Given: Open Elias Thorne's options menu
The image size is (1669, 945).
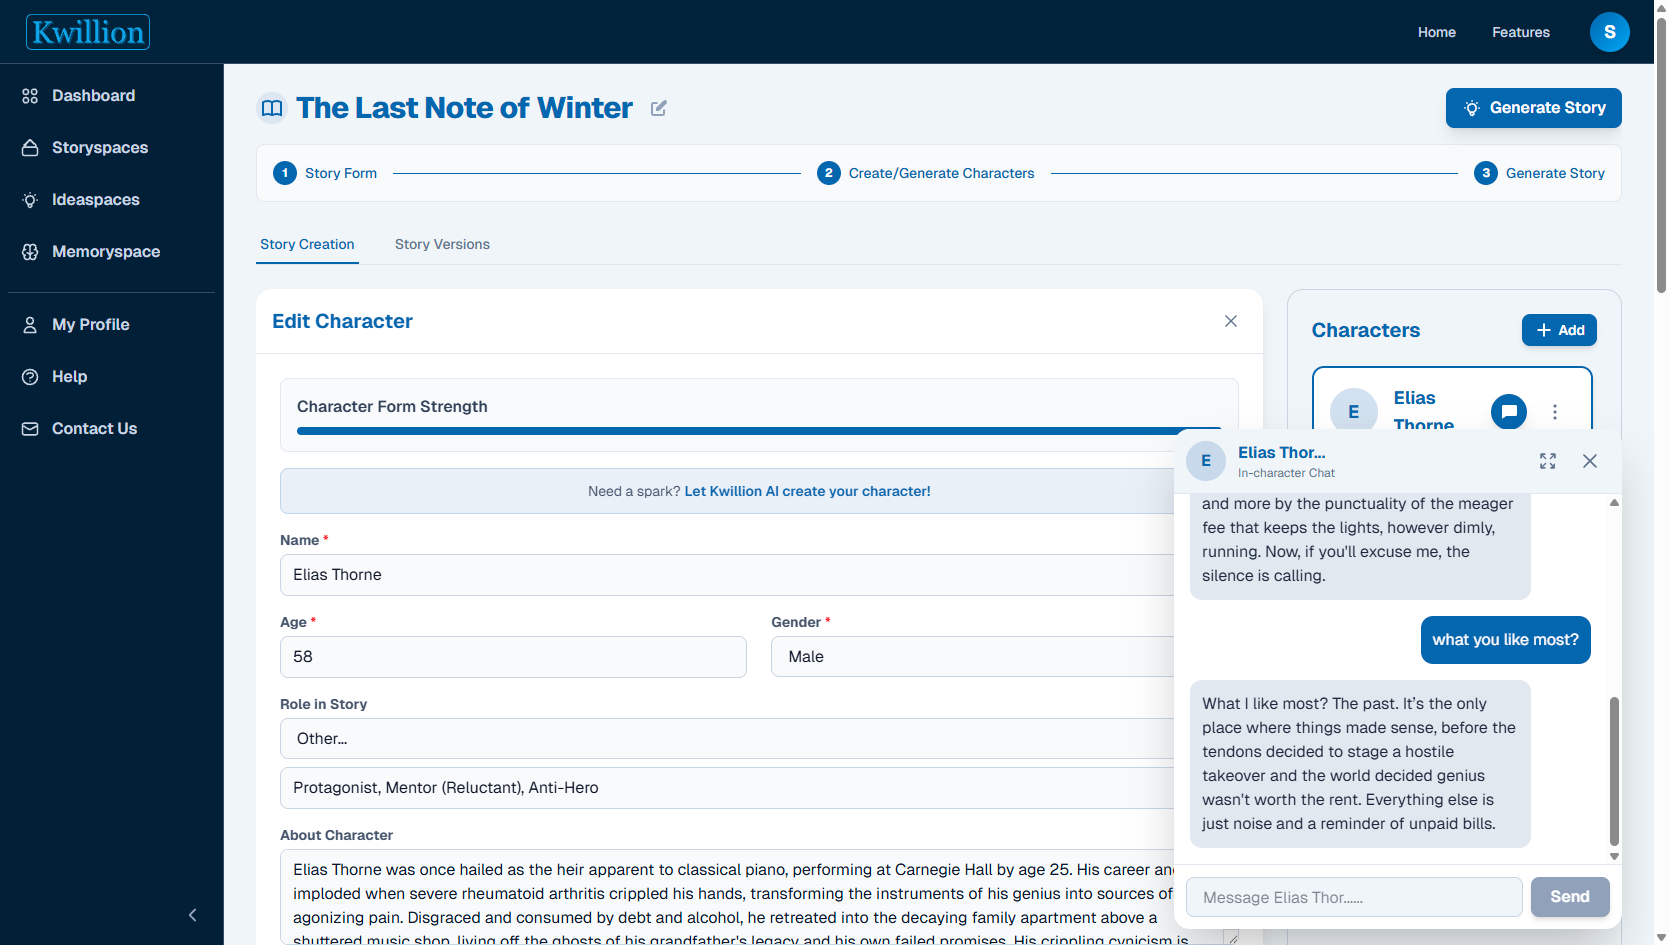Looking at the screenshot, I should tap(1555, 411).
